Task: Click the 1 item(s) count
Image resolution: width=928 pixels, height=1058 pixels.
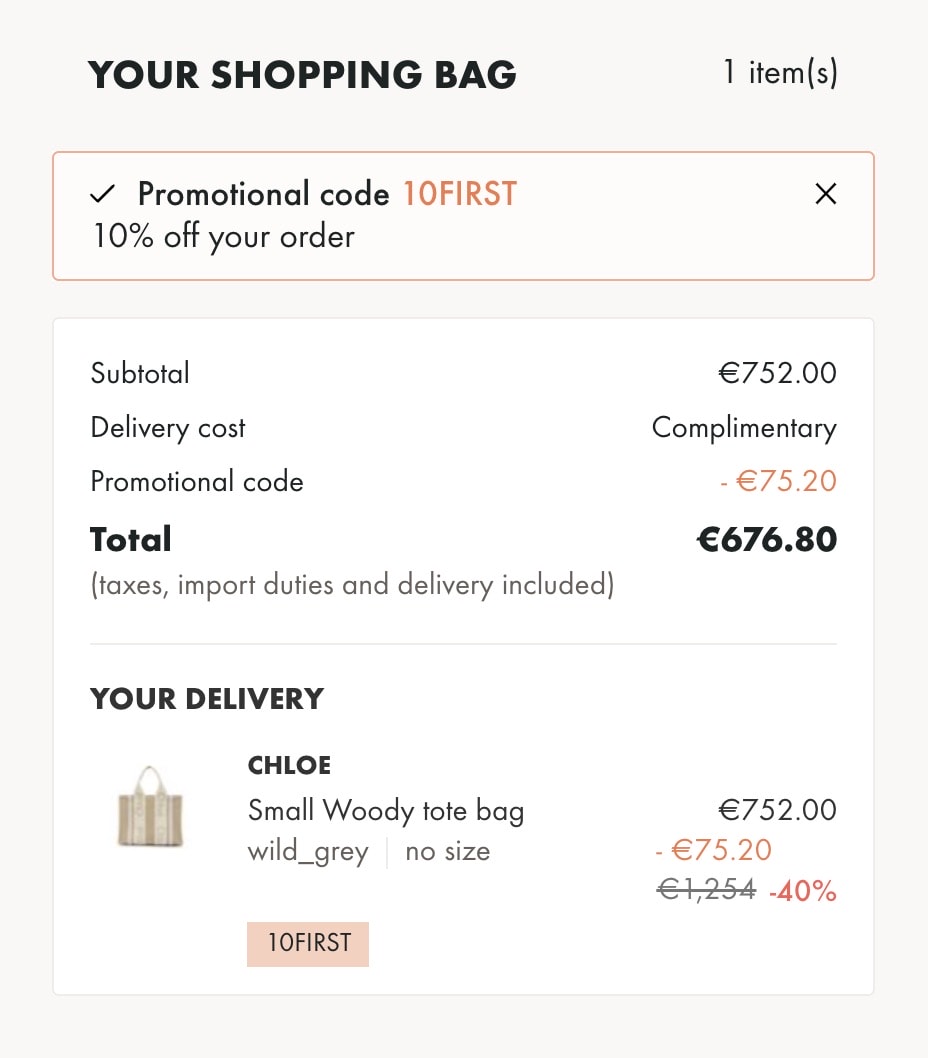Action: pyautogui.click(x=780, y=73)
